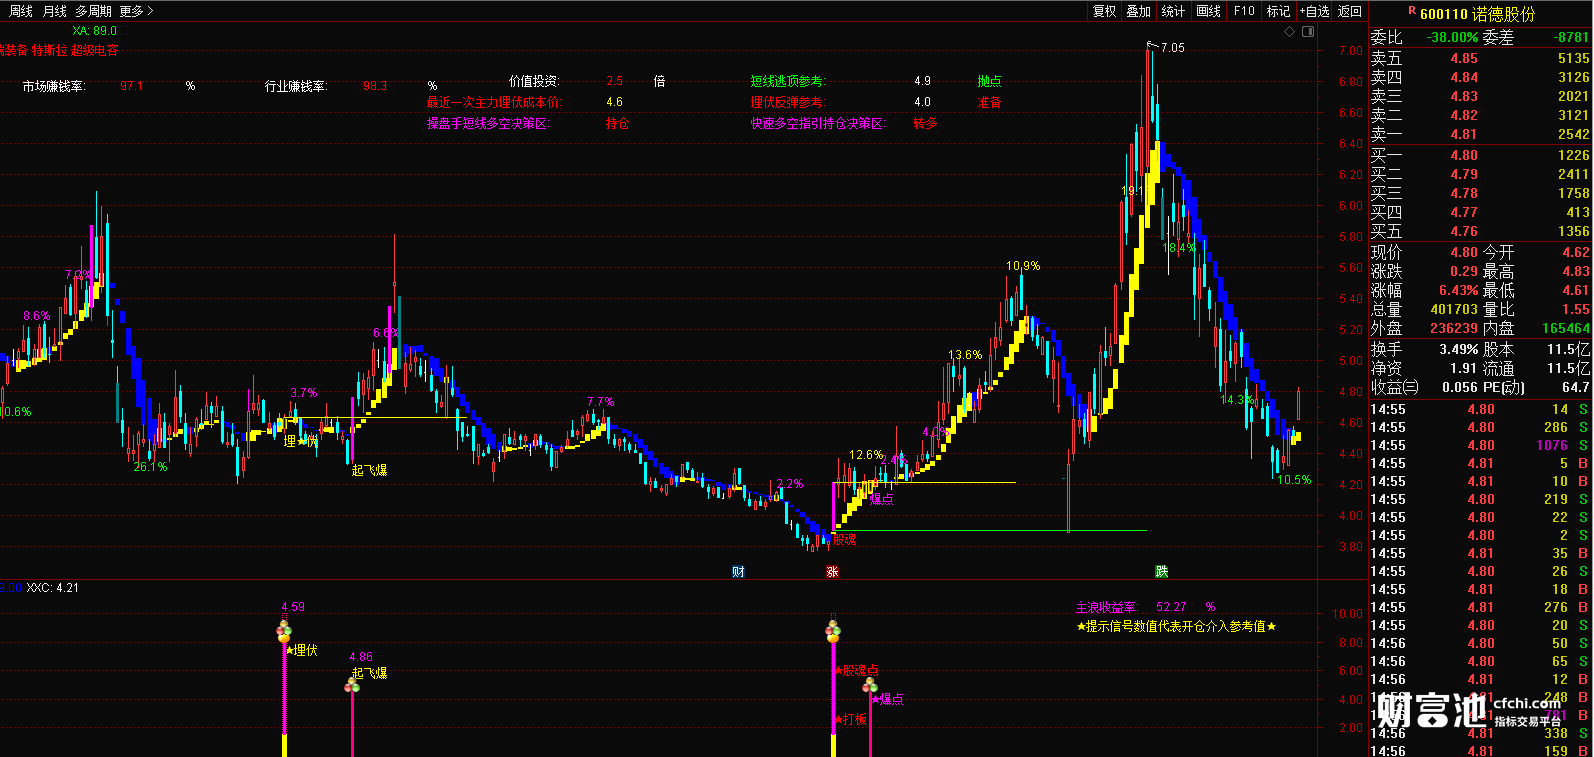1594x757 pixels.
Task: Click the 总量 401703 volume value
Action: pos(1454,309)
